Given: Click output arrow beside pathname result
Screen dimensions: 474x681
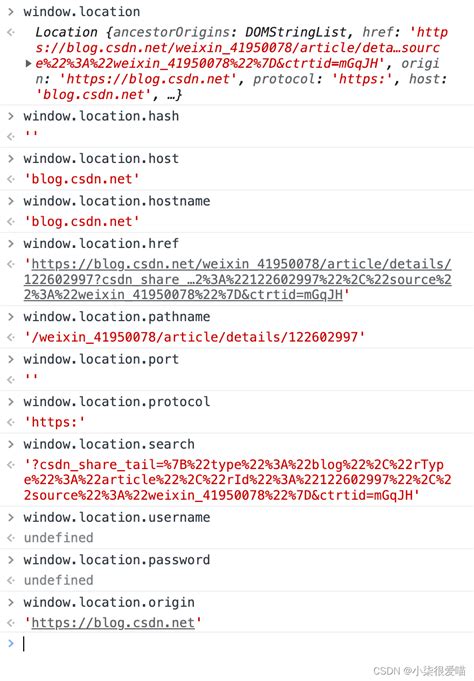Looking at the screenshot, I should click(x=11, y=337).
